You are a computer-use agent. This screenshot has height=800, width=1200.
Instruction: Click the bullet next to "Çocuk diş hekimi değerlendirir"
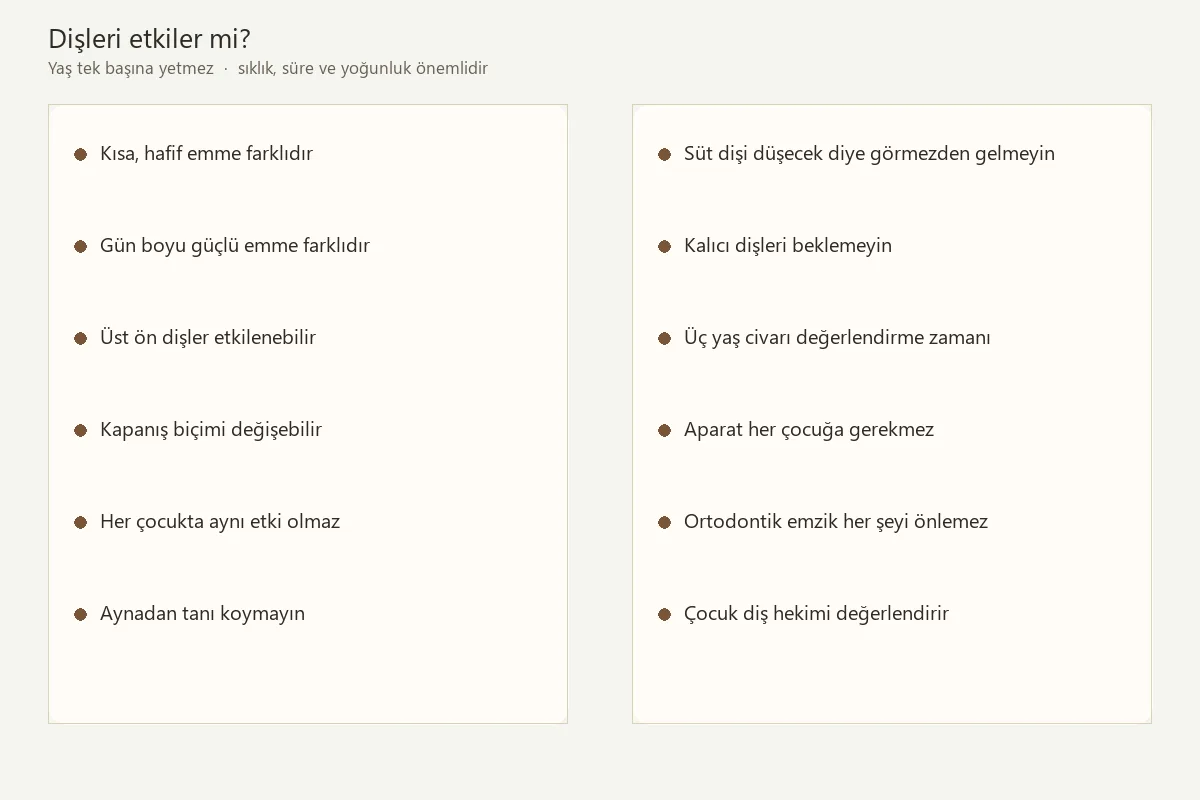665,614
